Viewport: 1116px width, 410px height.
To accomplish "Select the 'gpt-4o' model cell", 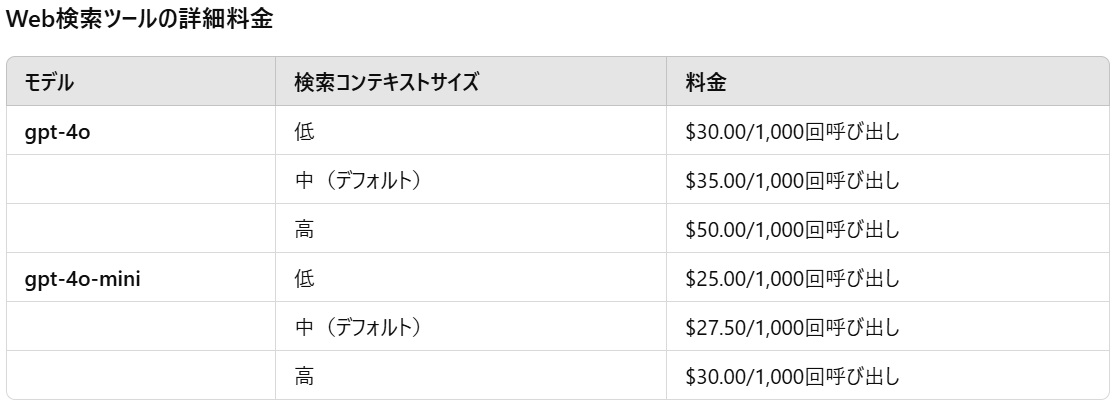I will 58,133.
